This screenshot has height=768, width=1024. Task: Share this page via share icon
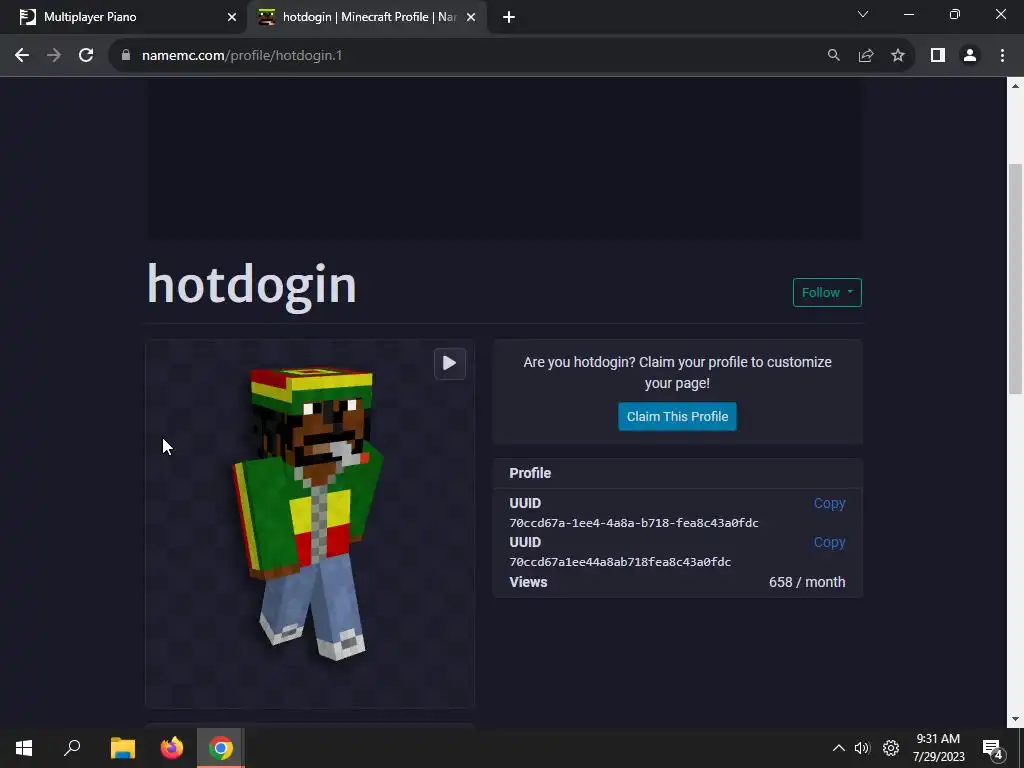866,56
